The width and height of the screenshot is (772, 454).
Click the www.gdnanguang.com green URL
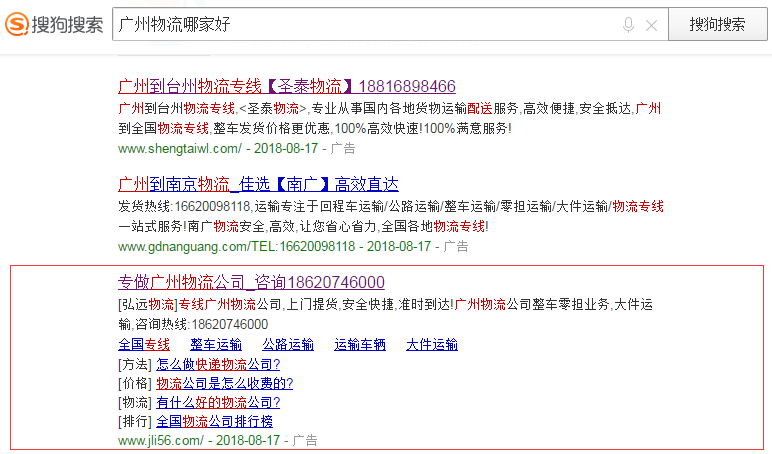coord(236,246)
